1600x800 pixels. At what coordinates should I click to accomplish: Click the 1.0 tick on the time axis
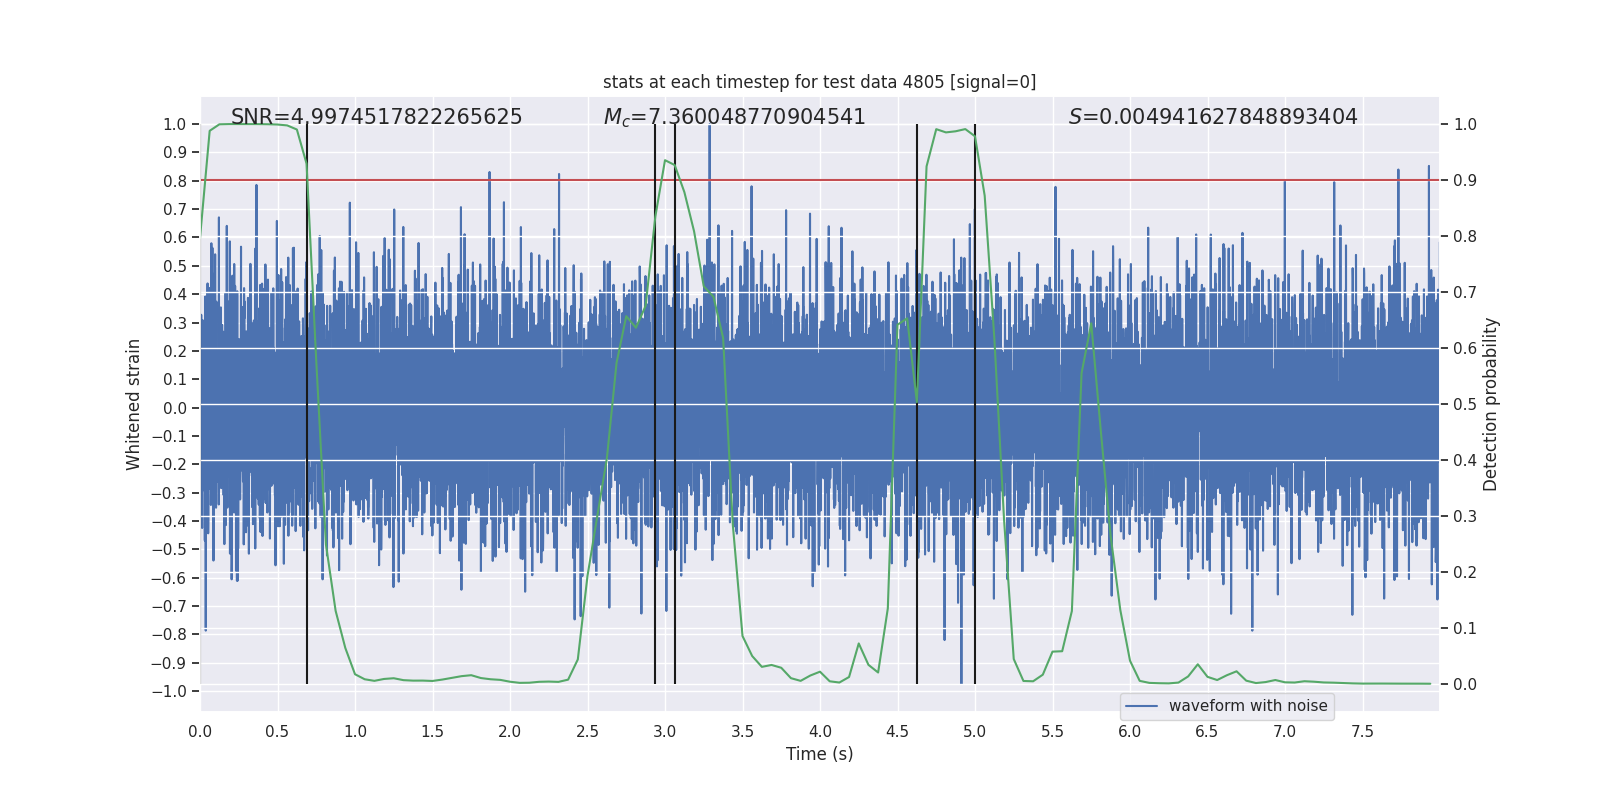tap(355, 731)
